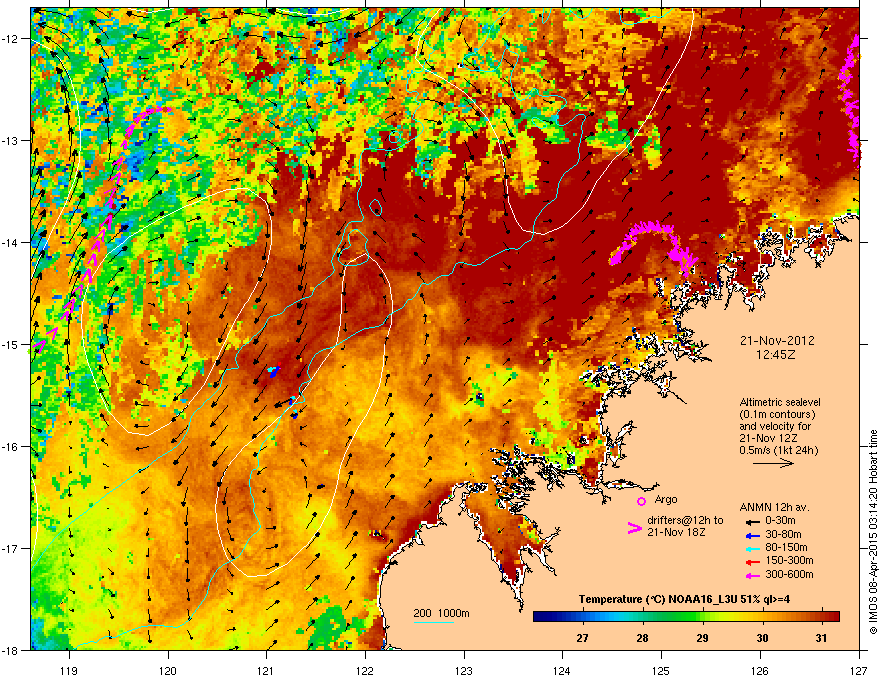Click the longitude axis label 121

pyautogui.click(x=266, y=670)
